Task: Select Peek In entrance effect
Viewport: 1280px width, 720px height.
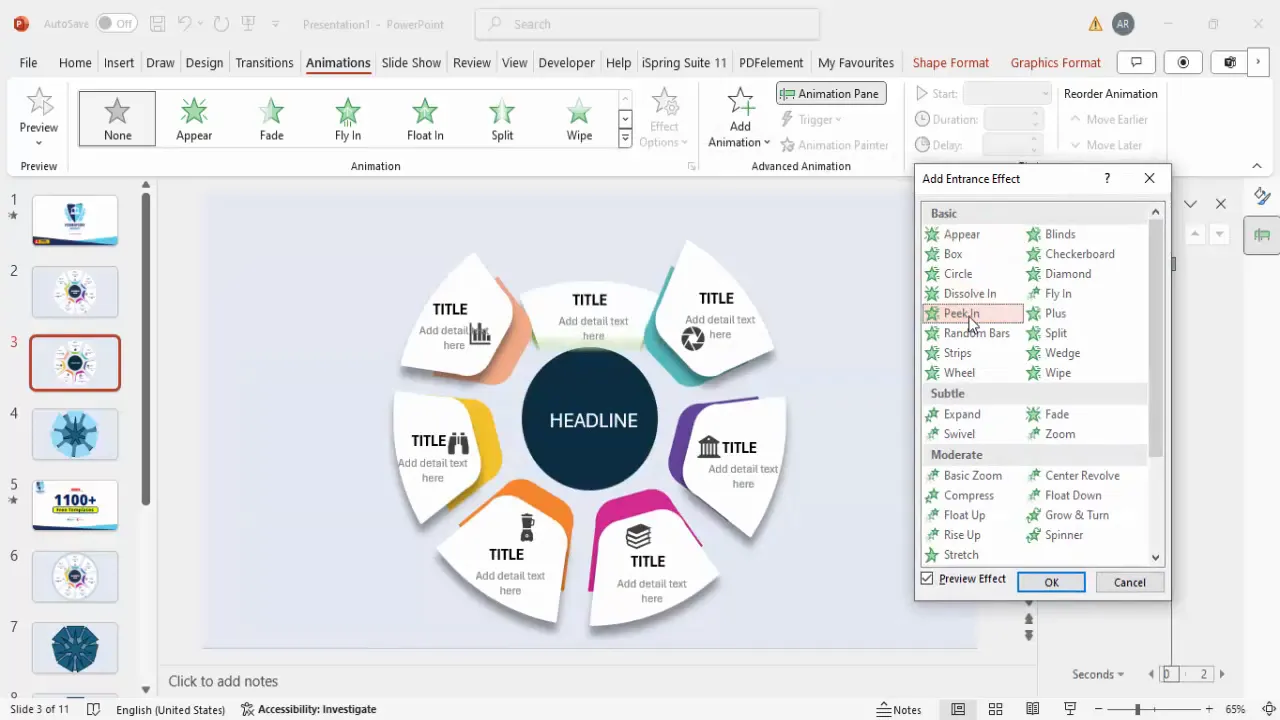Action: [x=972, y=313]
